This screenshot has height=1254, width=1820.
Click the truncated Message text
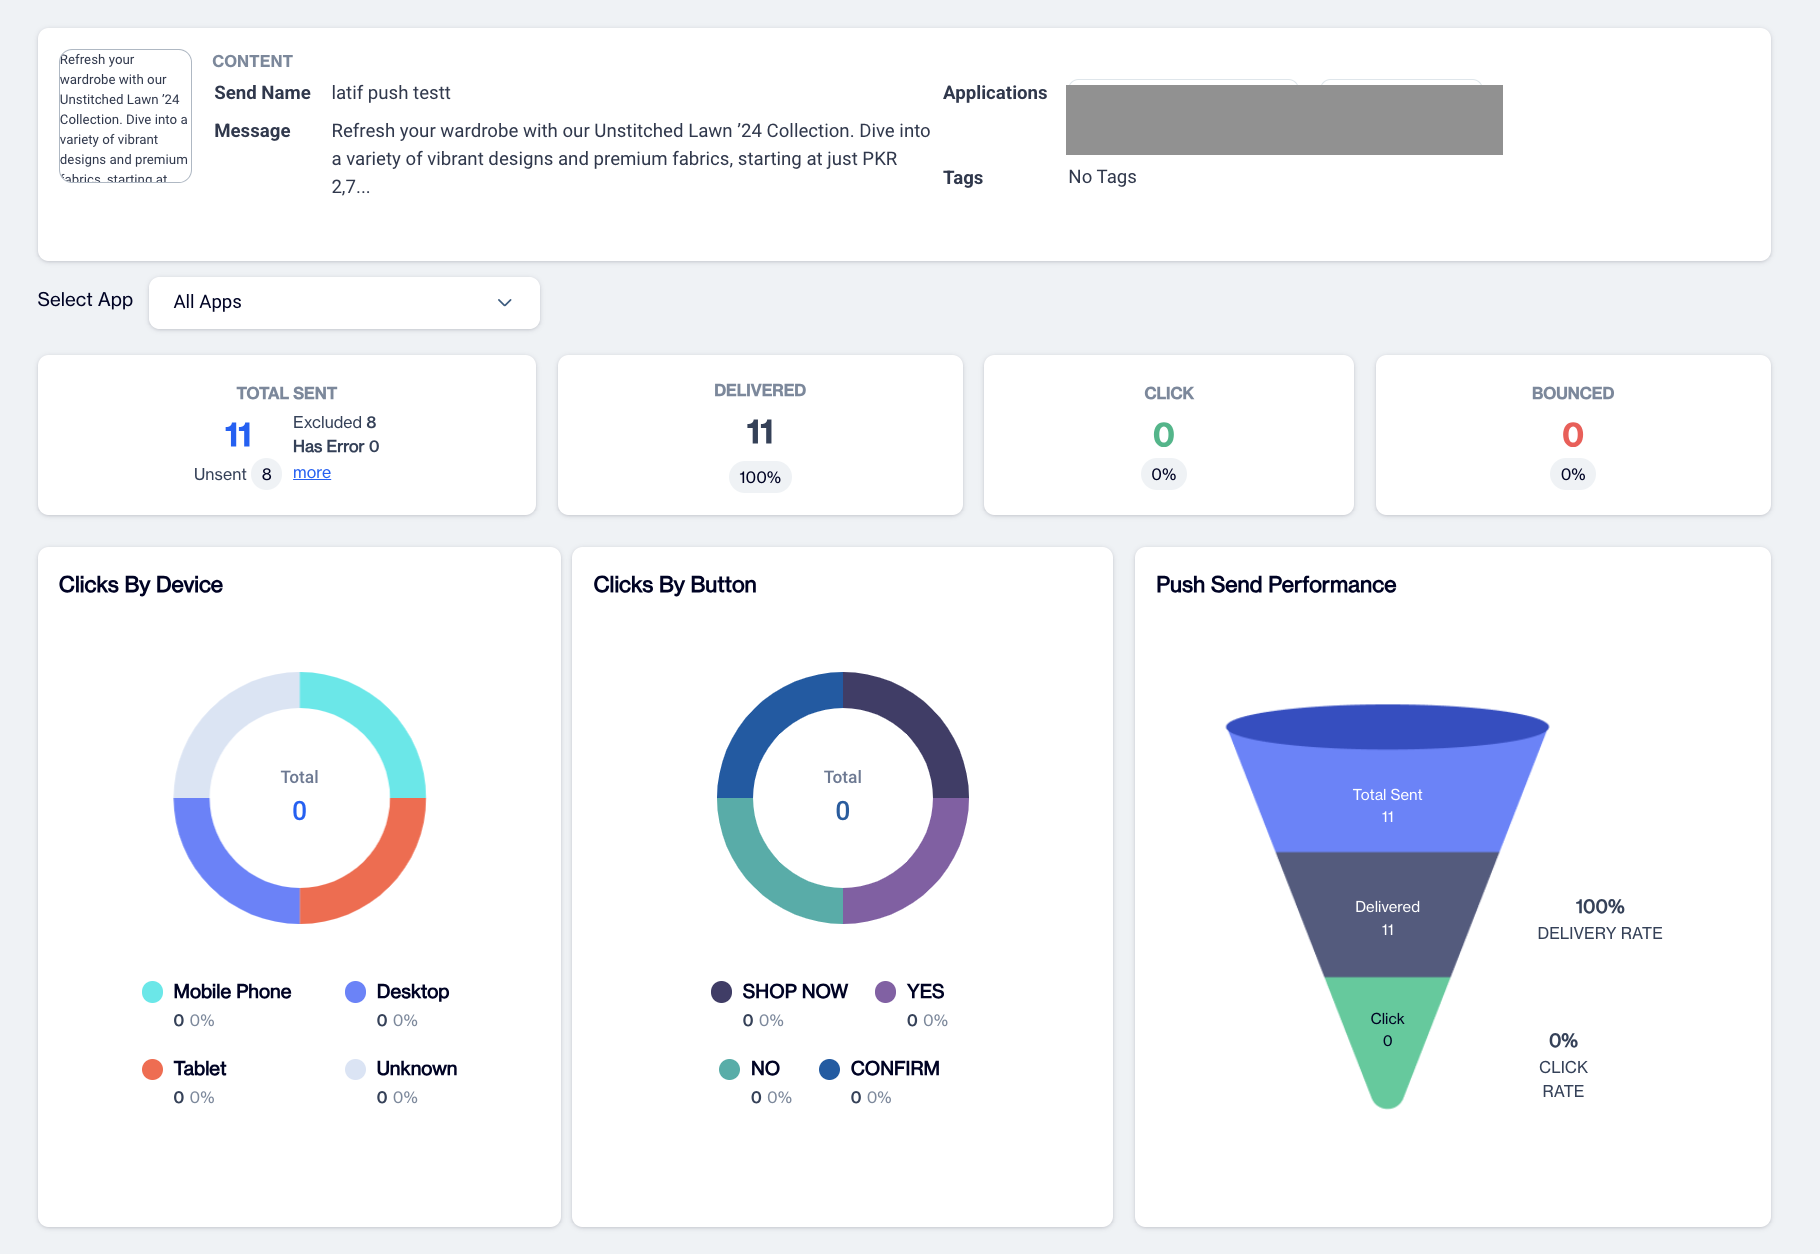pyautogui.click(x=631, y=159)
